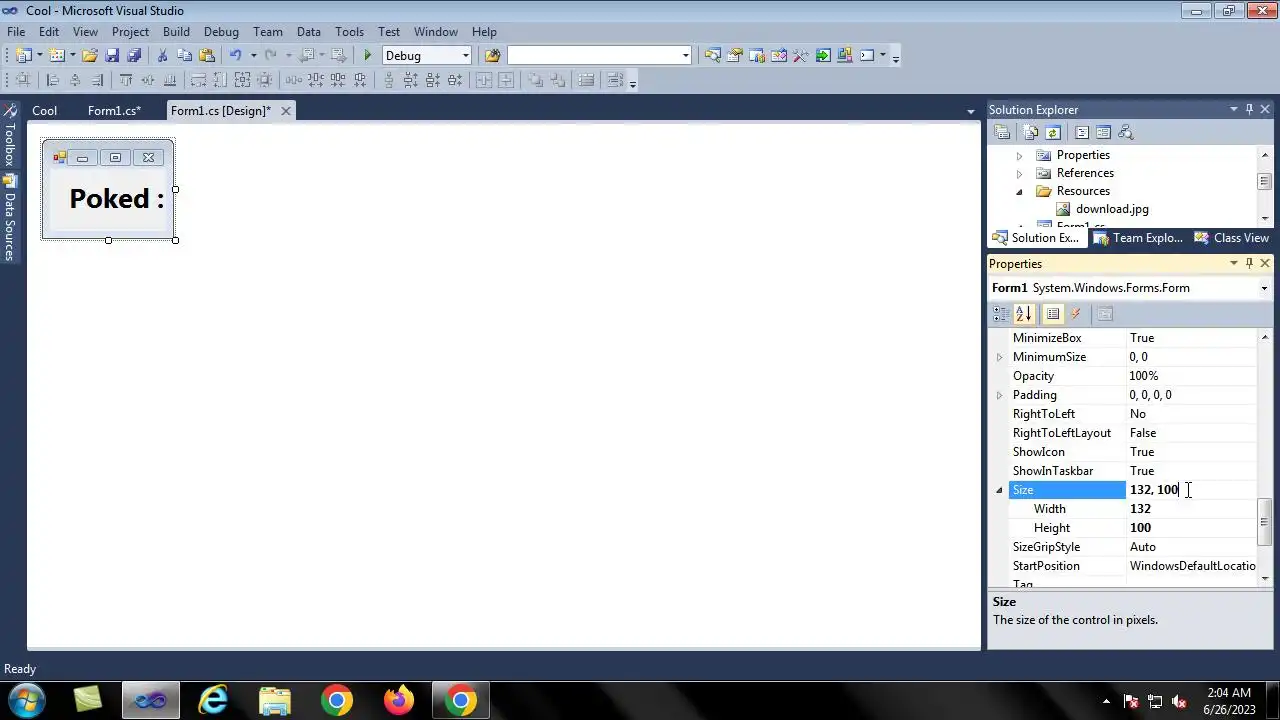Click Show All Files in Solution Explorer
Viewport: 1280px width, 720px height.
click(1030, 133)
